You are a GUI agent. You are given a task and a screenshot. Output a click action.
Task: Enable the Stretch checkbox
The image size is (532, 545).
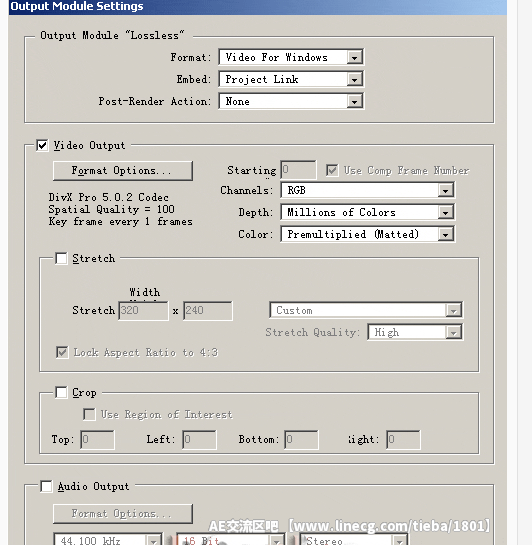61,258
